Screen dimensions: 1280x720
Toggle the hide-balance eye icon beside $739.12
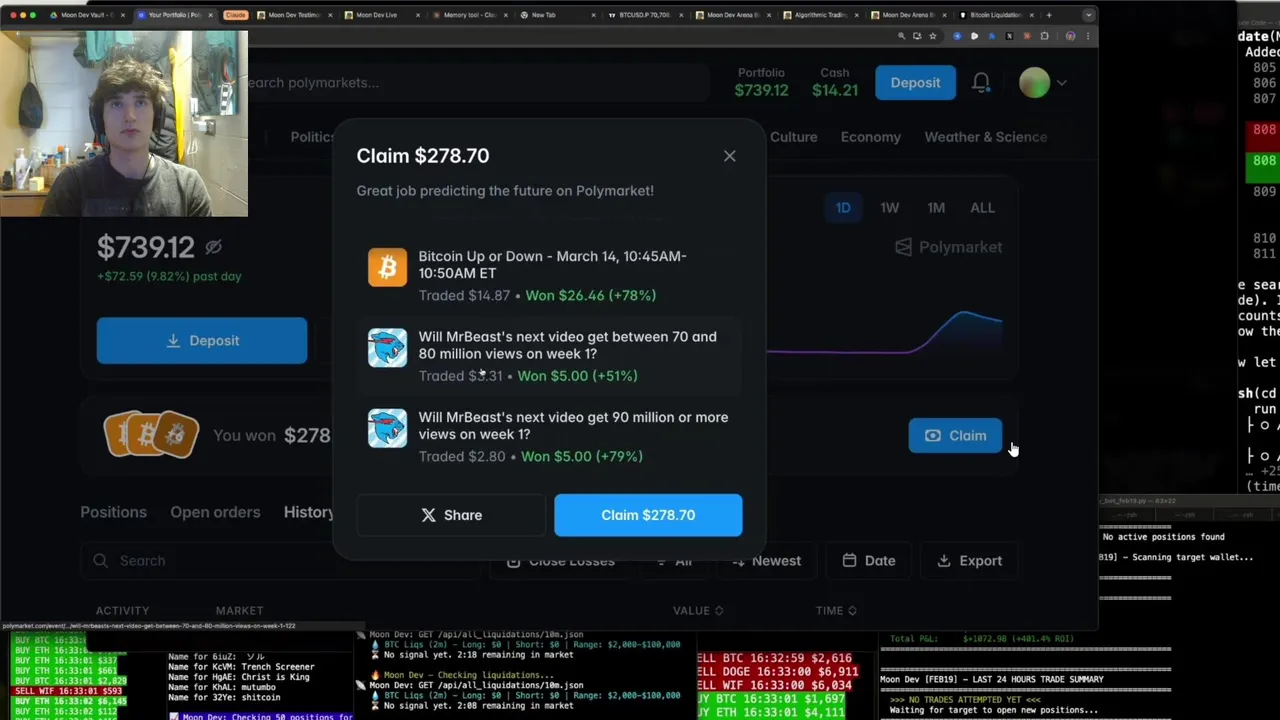point(213,247)
